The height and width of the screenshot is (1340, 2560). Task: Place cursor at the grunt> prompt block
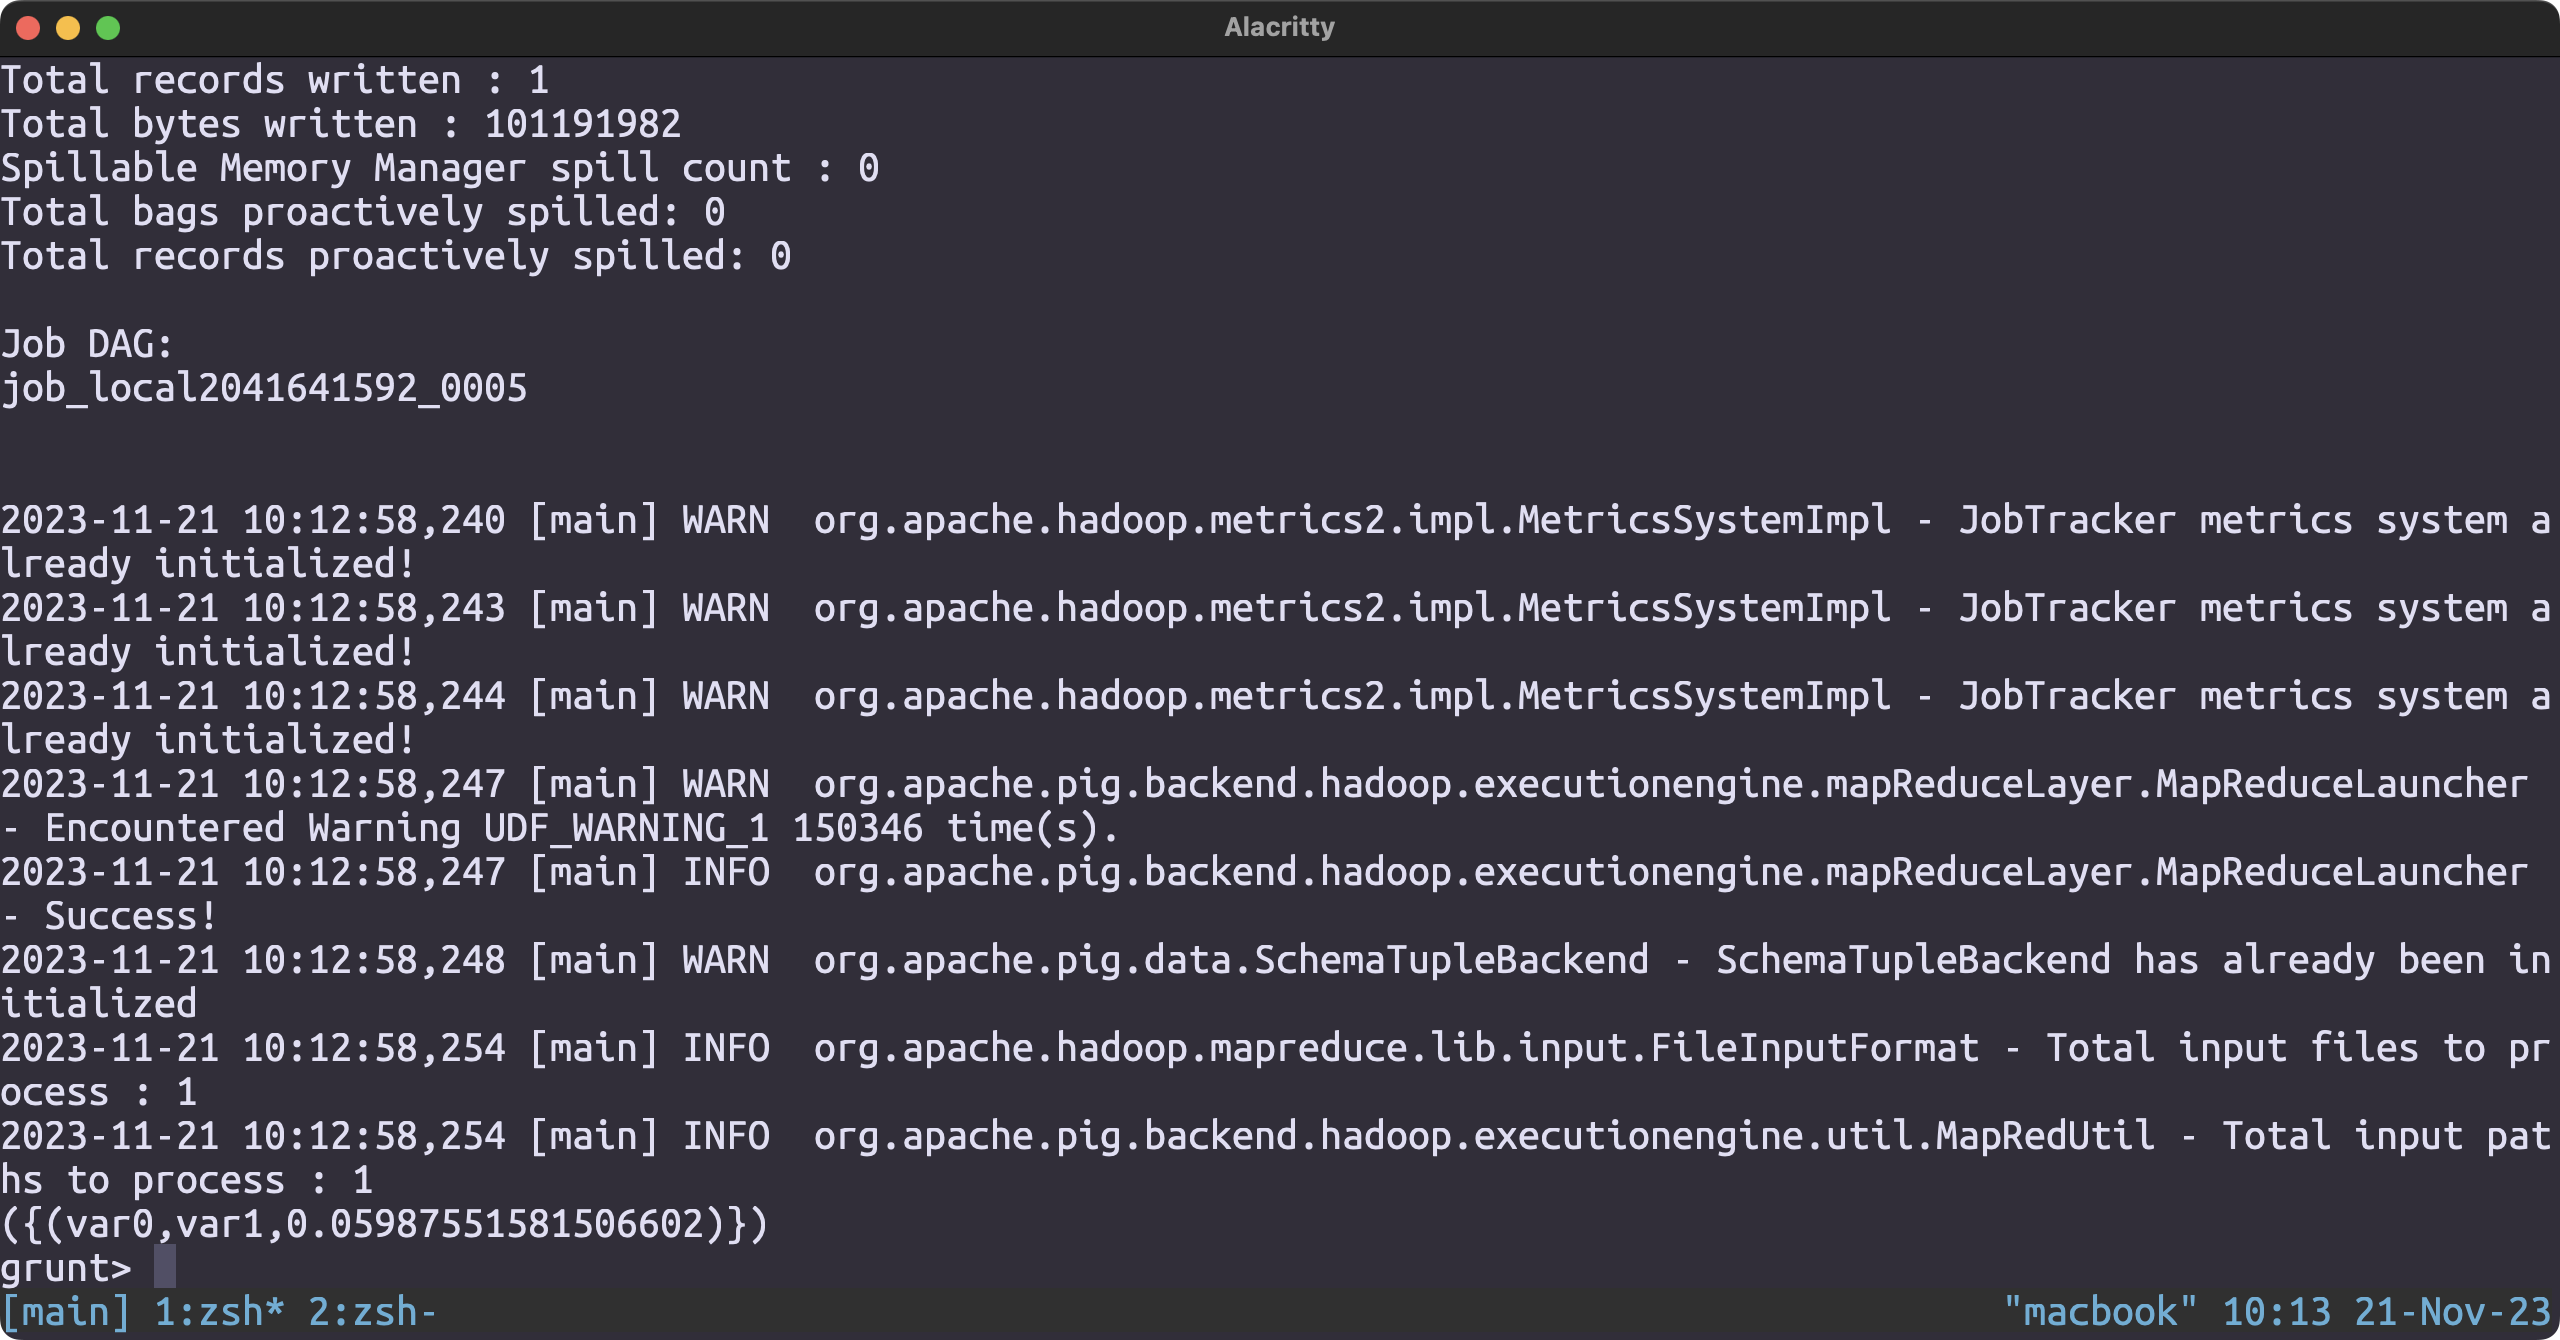click(165, 1268)
